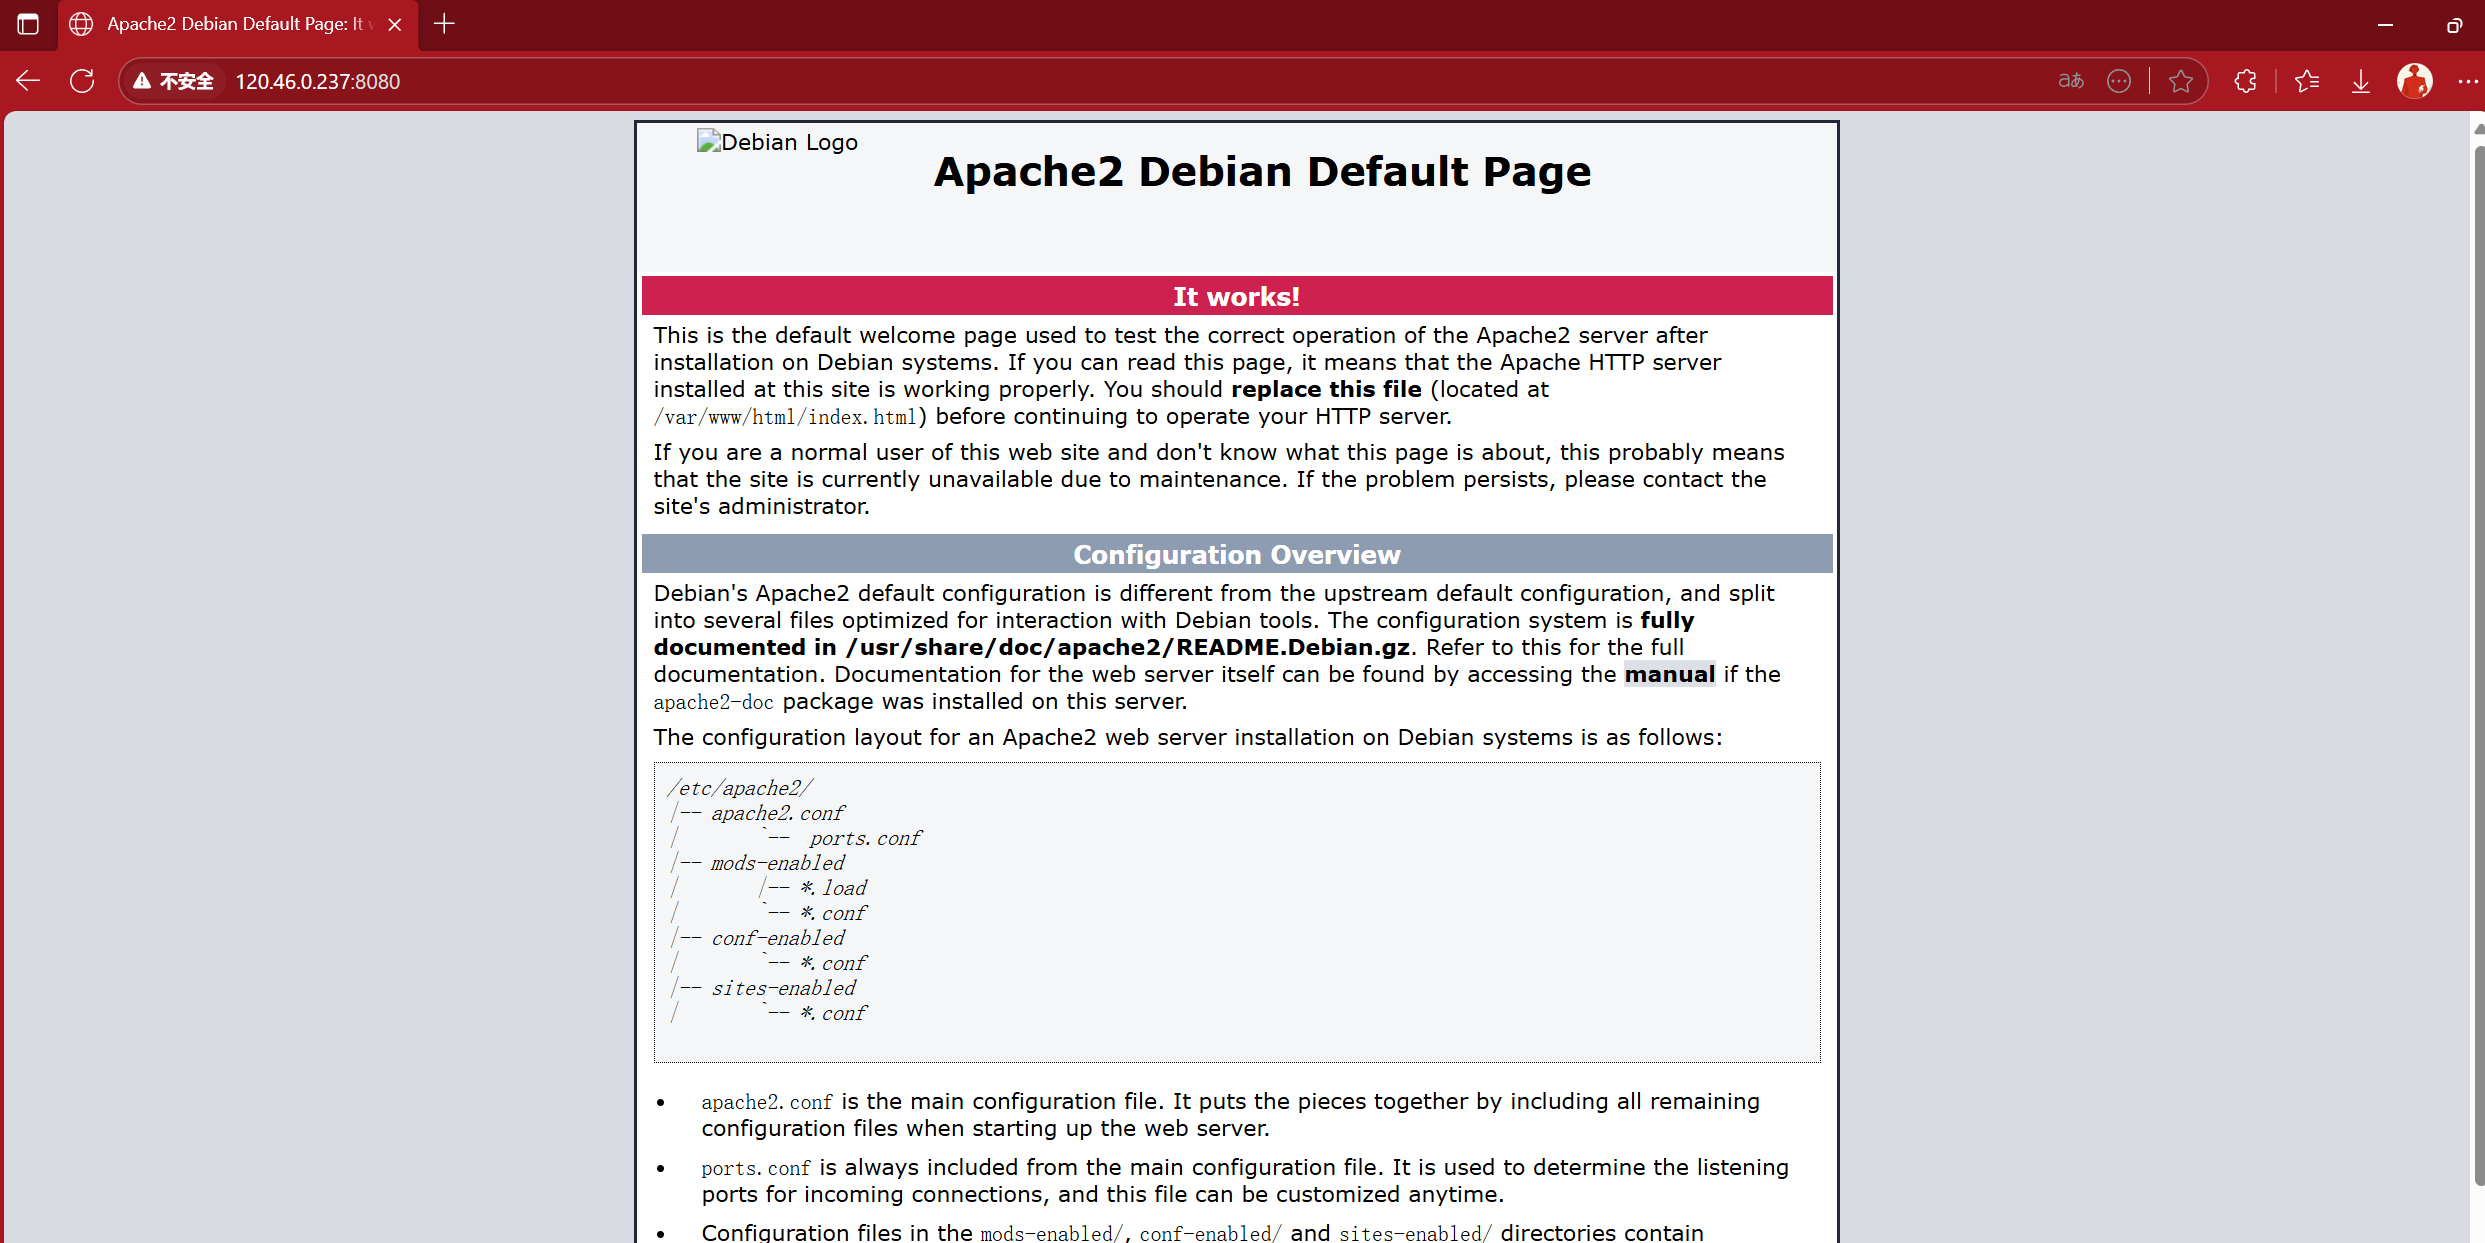
Task: Open the tab actions menu icon
Action: point(28,24)
